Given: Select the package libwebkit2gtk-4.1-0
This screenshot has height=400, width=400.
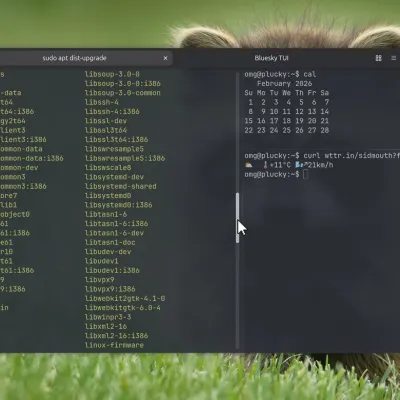Looking at the screenshot, I should (x=125, y=298).
